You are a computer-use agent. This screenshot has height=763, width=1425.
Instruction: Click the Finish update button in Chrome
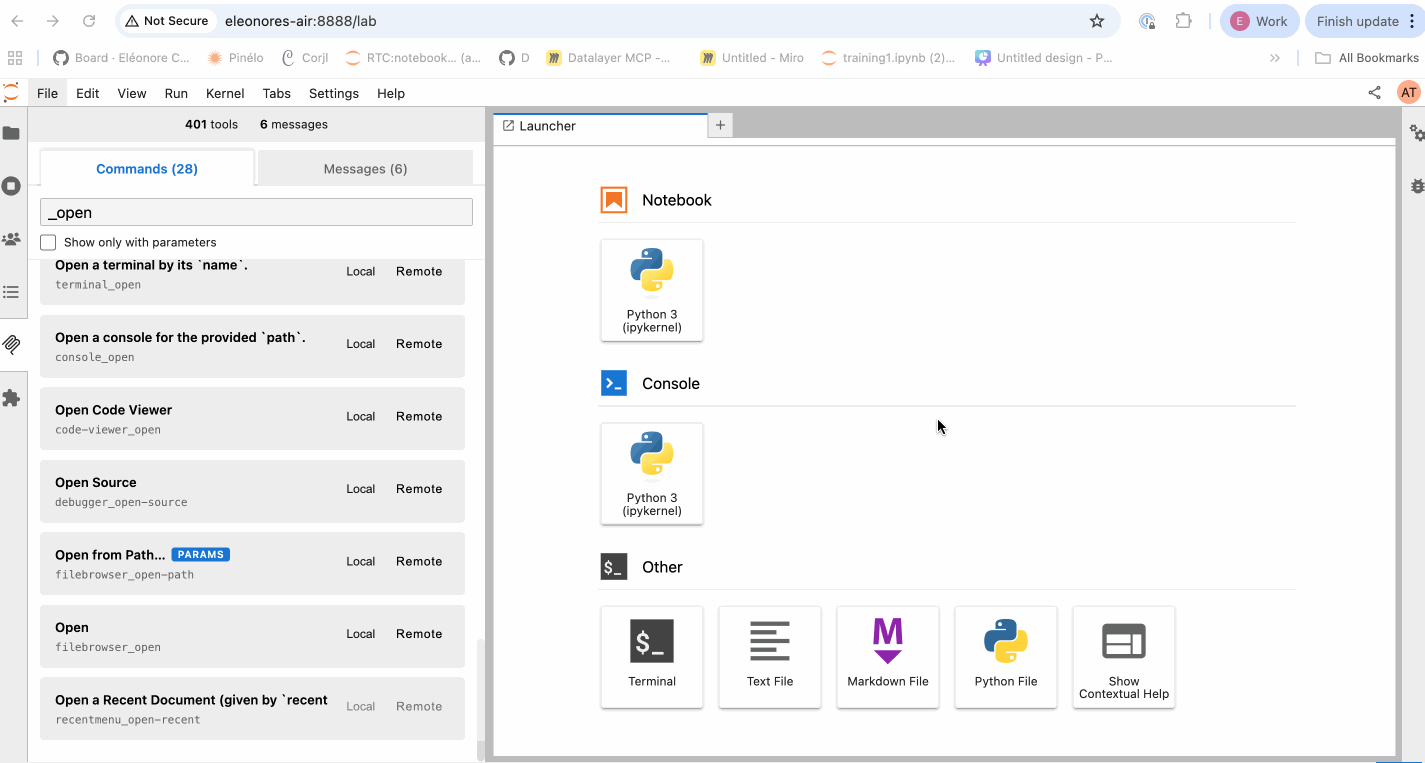(x=1357, y=21)
